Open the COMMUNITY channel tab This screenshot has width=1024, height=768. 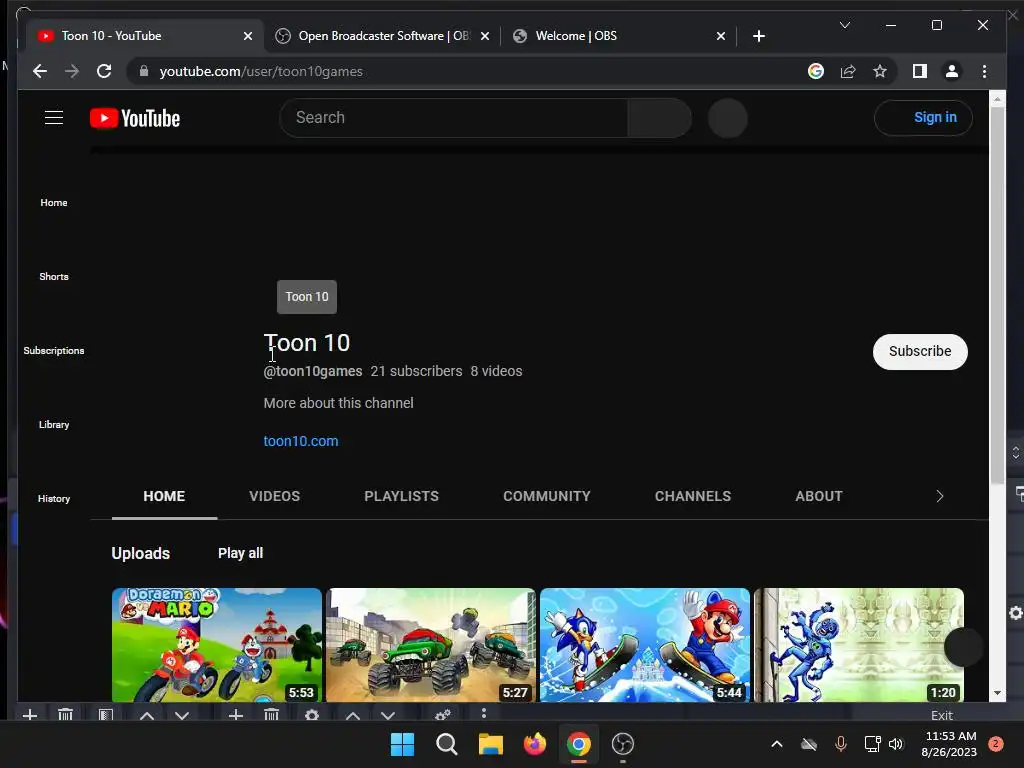click(x=547, y=496)
